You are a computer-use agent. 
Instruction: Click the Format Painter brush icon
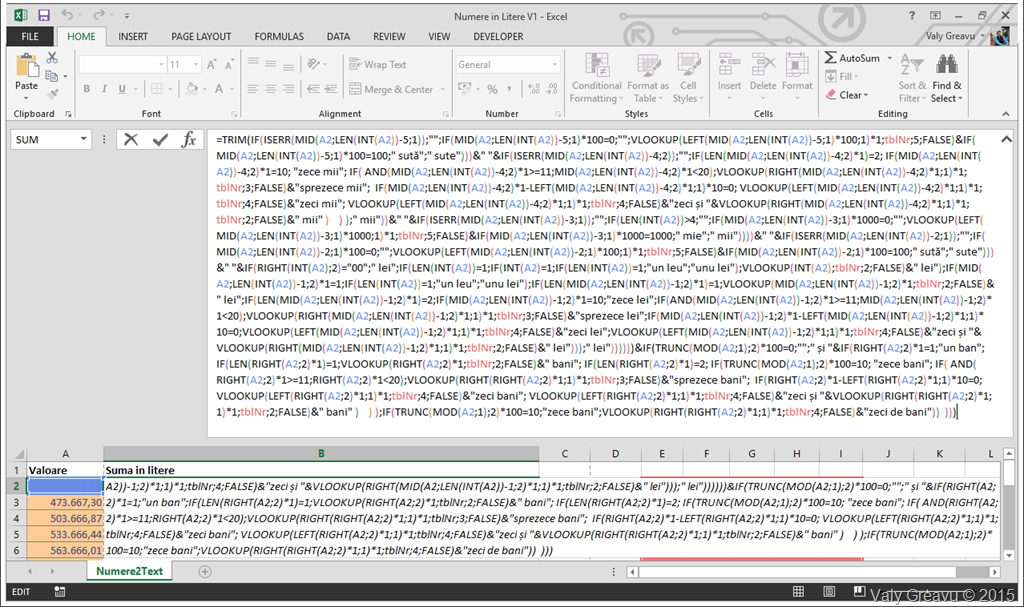tap(51, 91)
